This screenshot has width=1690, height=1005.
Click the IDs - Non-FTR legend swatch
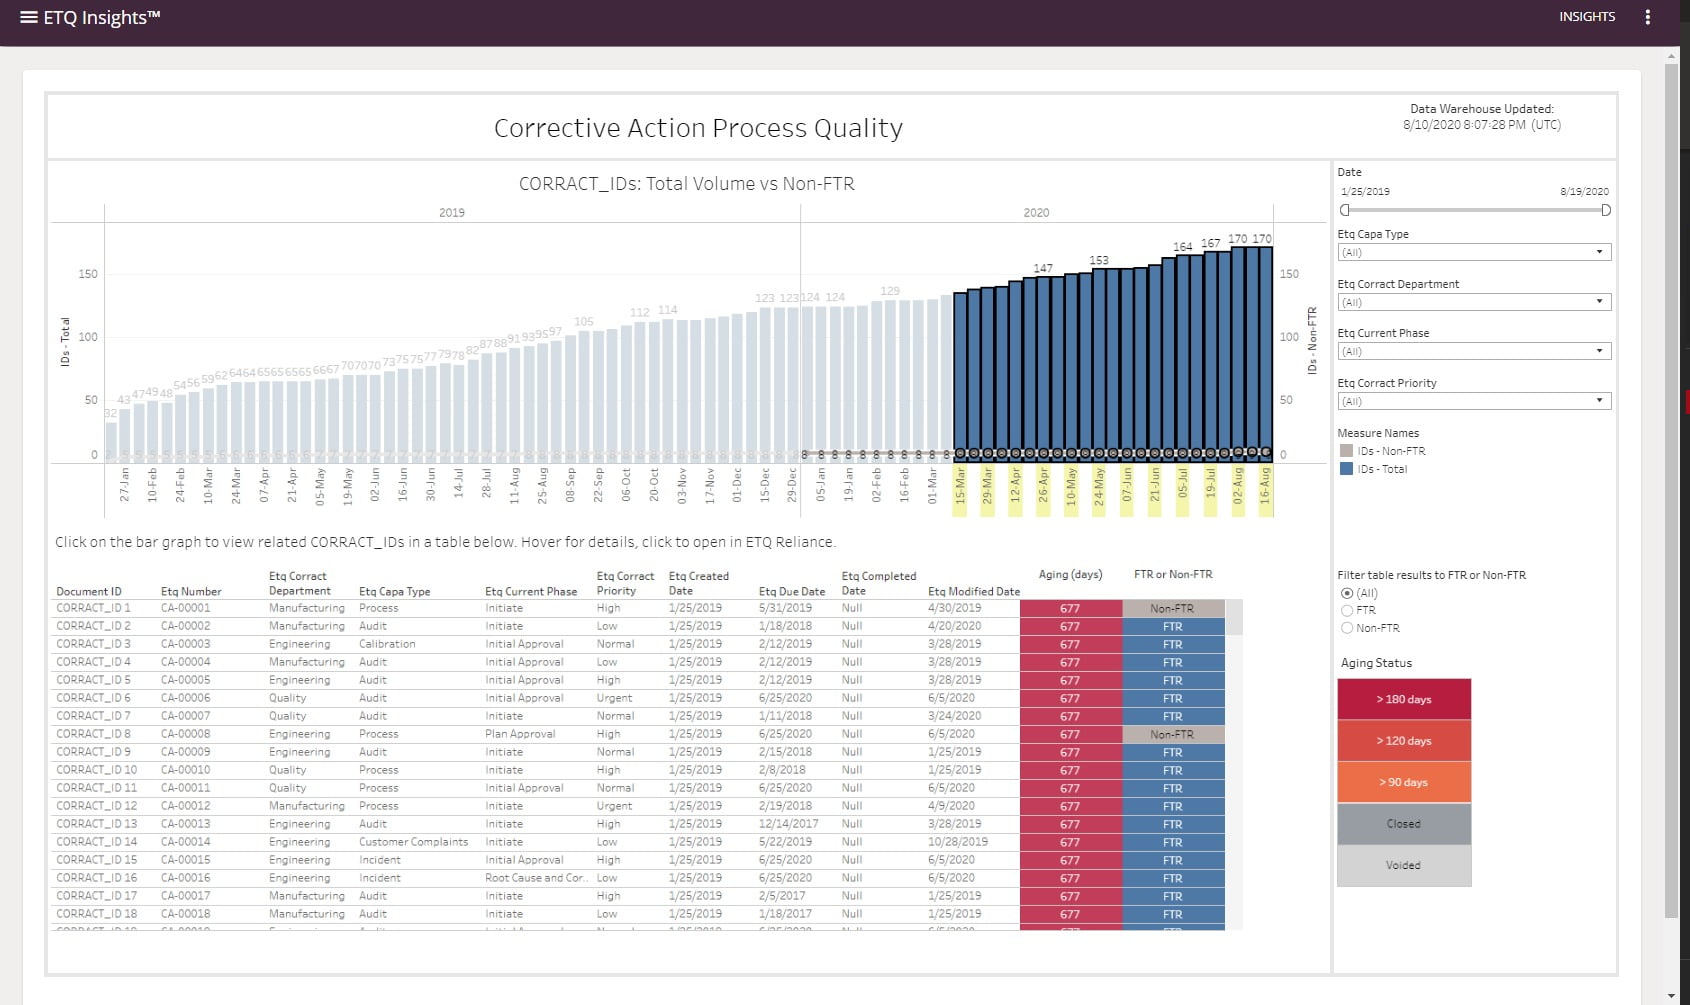click(1346, 451)
